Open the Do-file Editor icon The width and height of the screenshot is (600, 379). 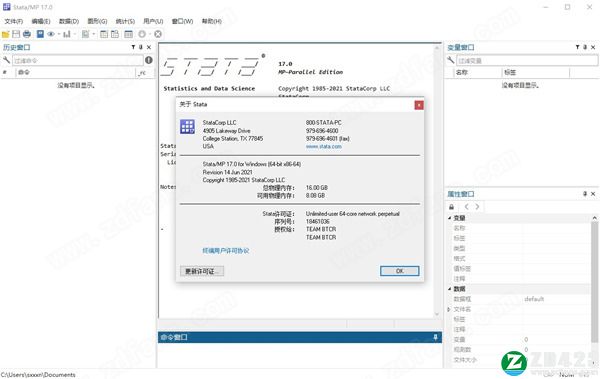click(85, 34)
